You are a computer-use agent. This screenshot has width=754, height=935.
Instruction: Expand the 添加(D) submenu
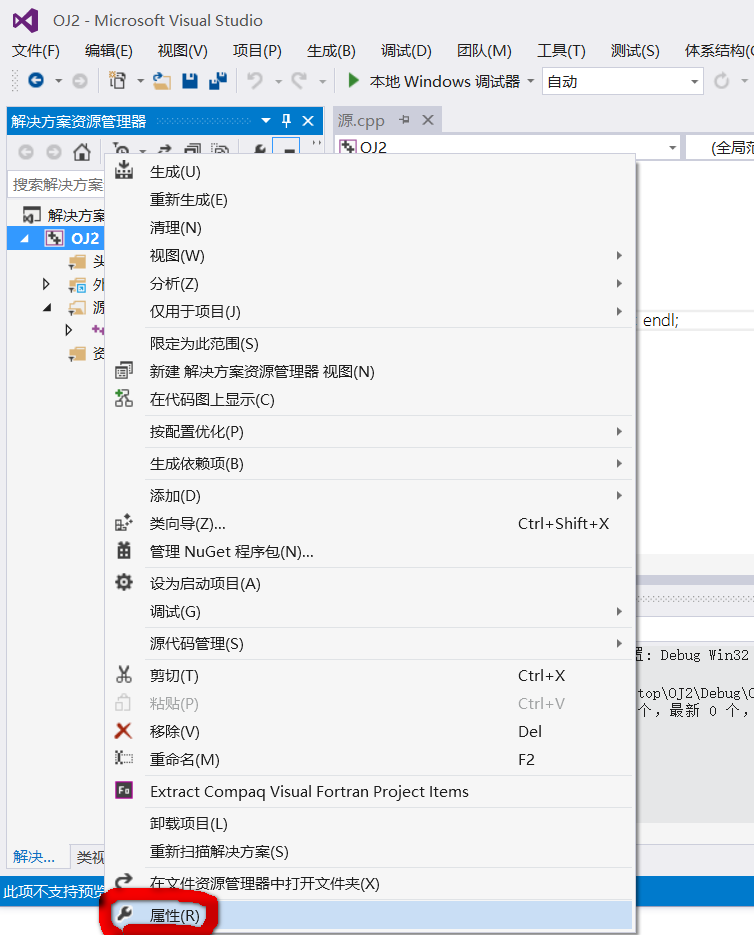pos(369,496)
